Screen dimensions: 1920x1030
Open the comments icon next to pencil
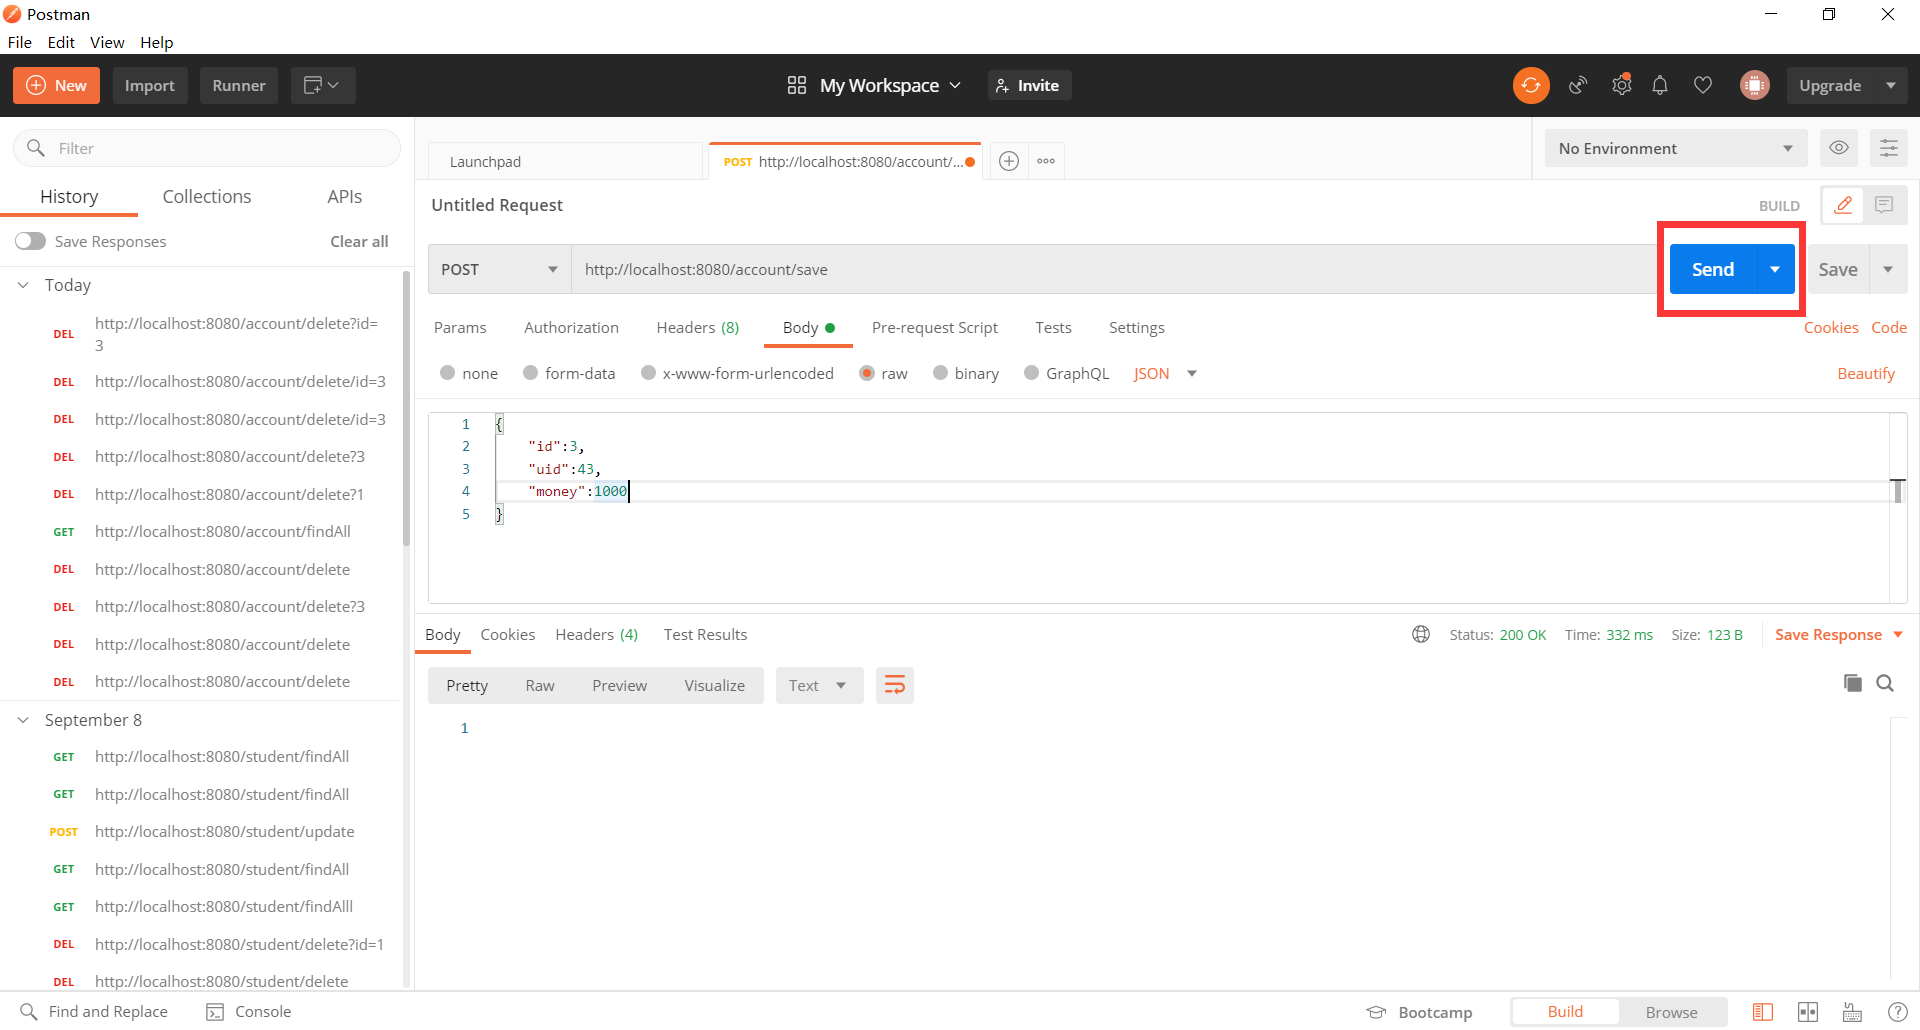point(1885,205)
